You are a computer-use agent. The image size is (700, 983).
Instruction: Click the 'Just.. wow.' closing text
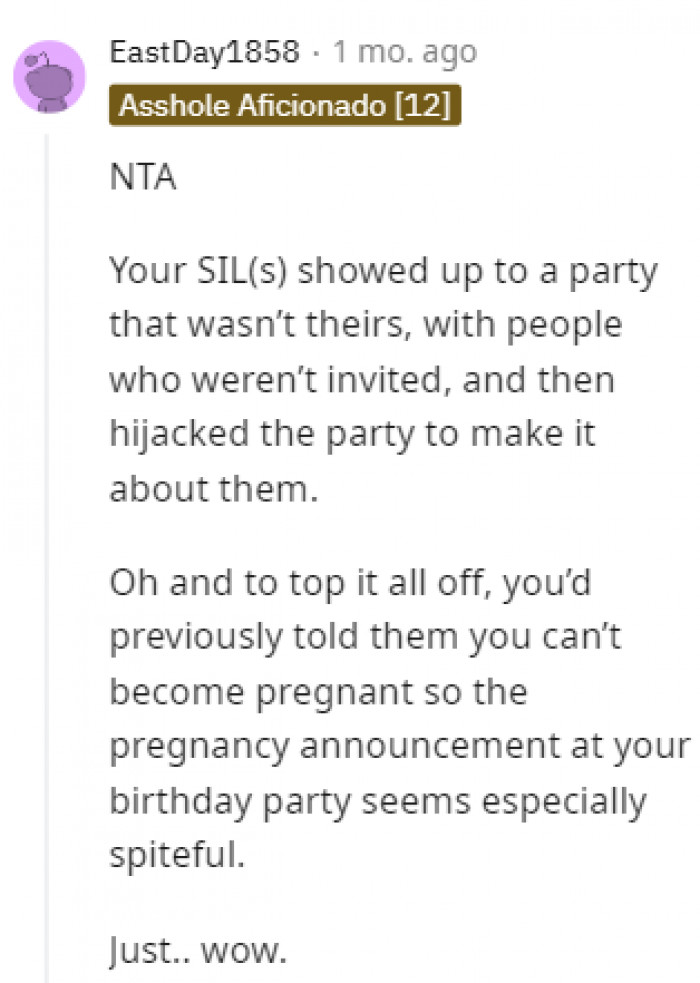(198, 949)
